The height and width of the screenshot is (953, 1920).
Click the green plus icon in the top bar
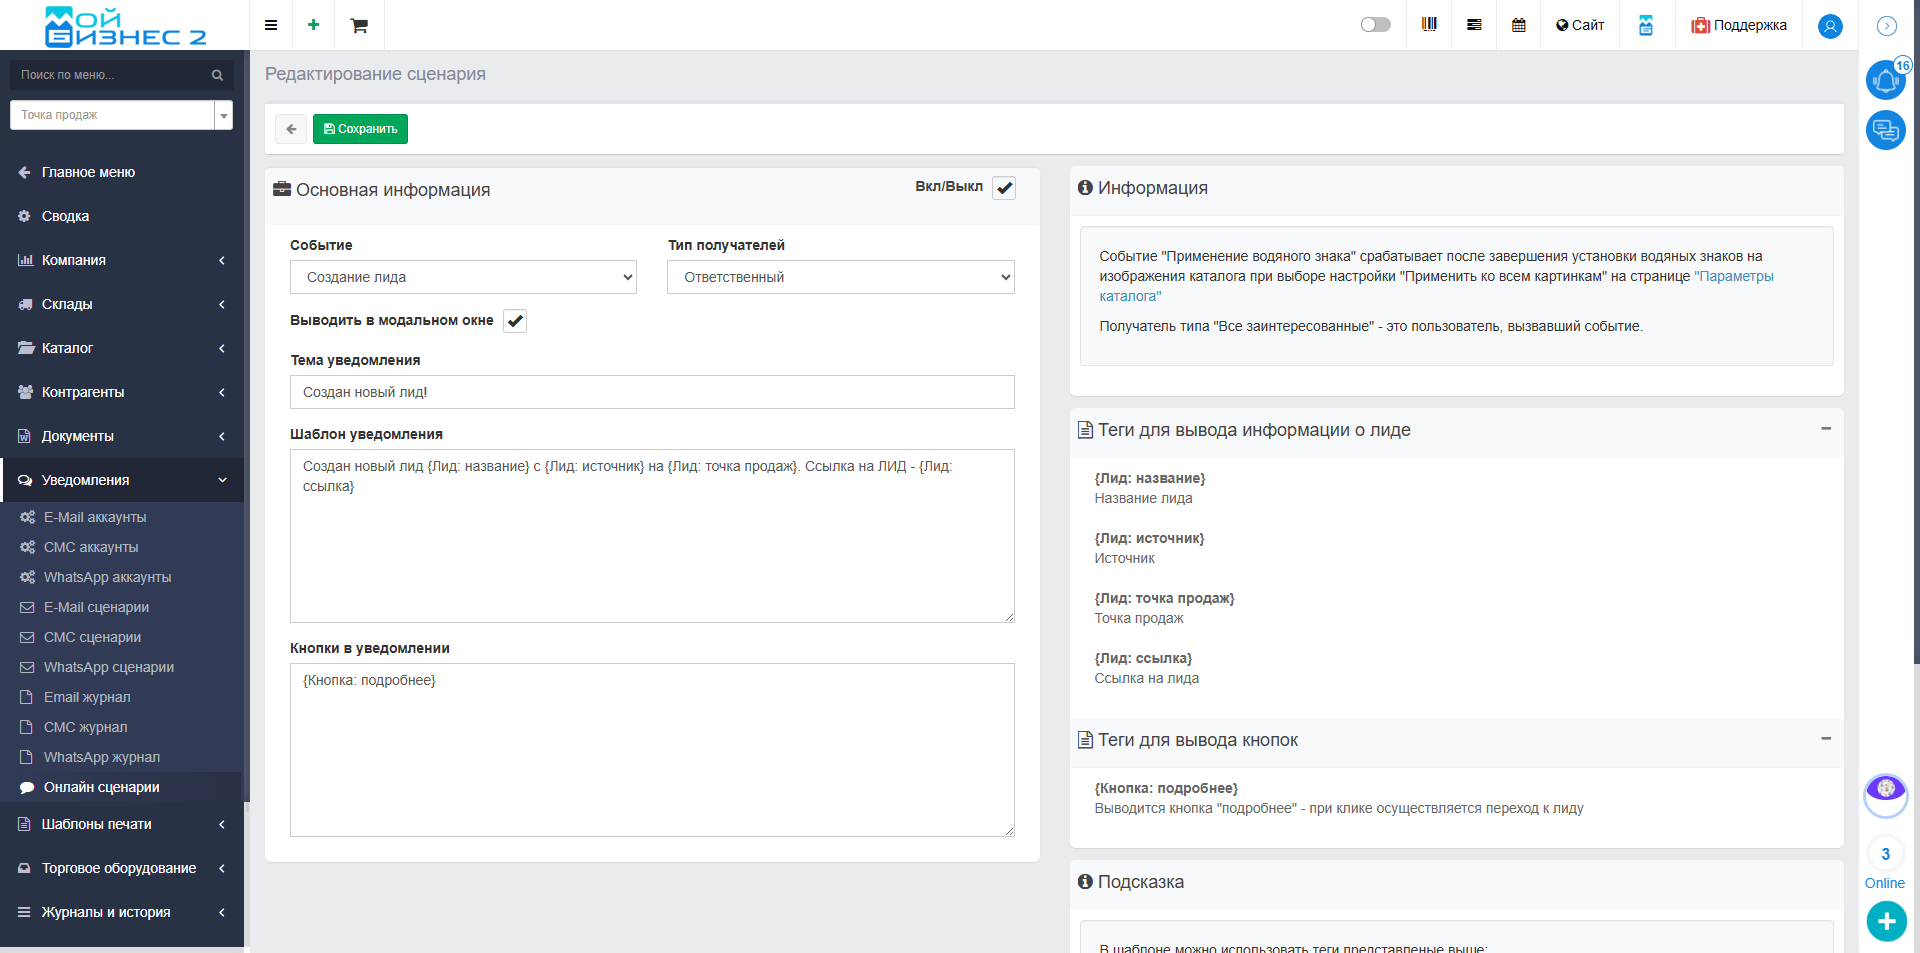pyautogui.click(x=314, y=25)
